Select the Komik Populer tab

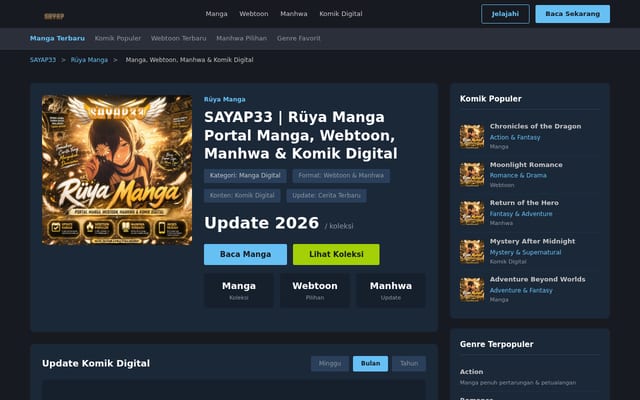click(118, 38)
